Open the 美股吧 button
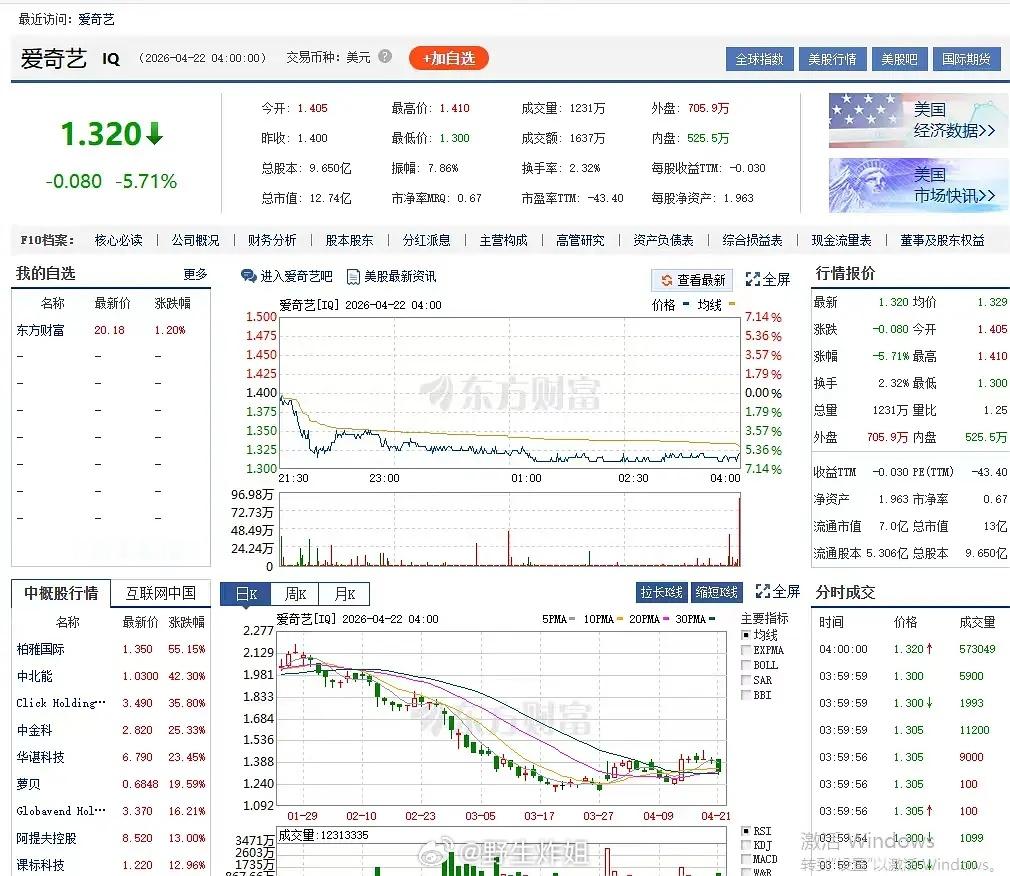 [899, 59]
